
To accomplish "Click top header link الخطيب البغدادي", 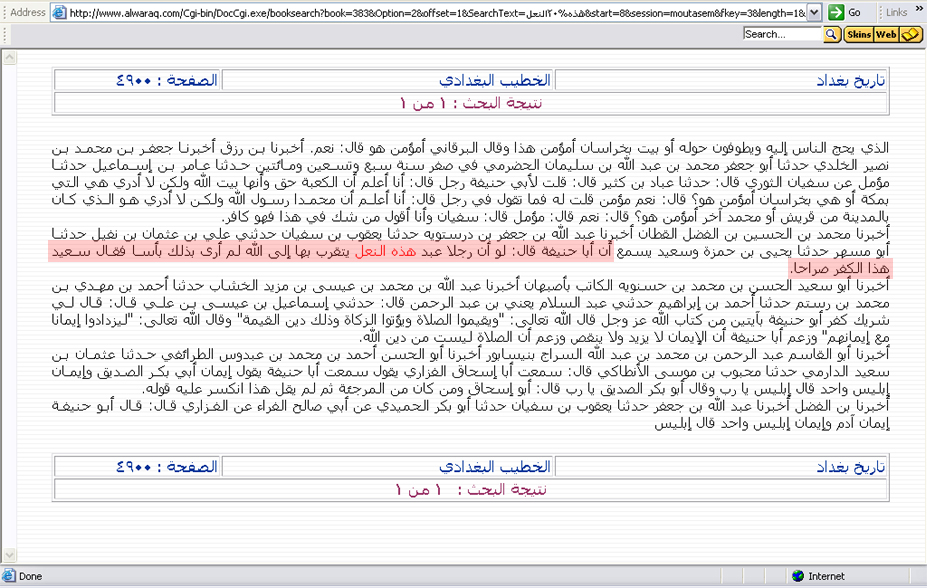I will pyautogui.click(x=495, y=80).
